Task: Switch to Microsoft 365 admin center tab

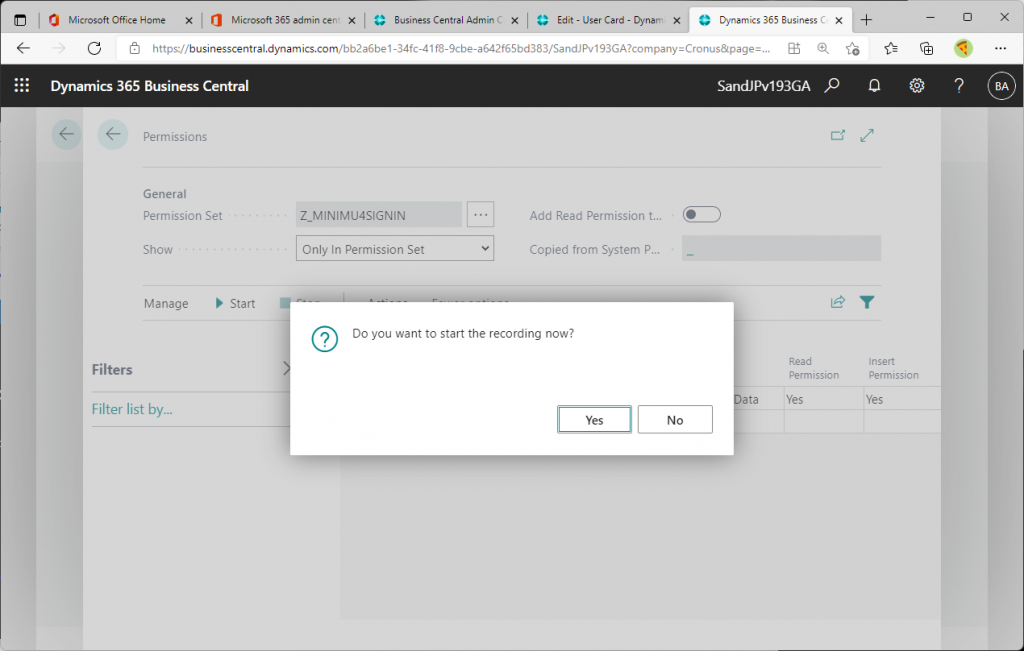Action: point(285,20)
